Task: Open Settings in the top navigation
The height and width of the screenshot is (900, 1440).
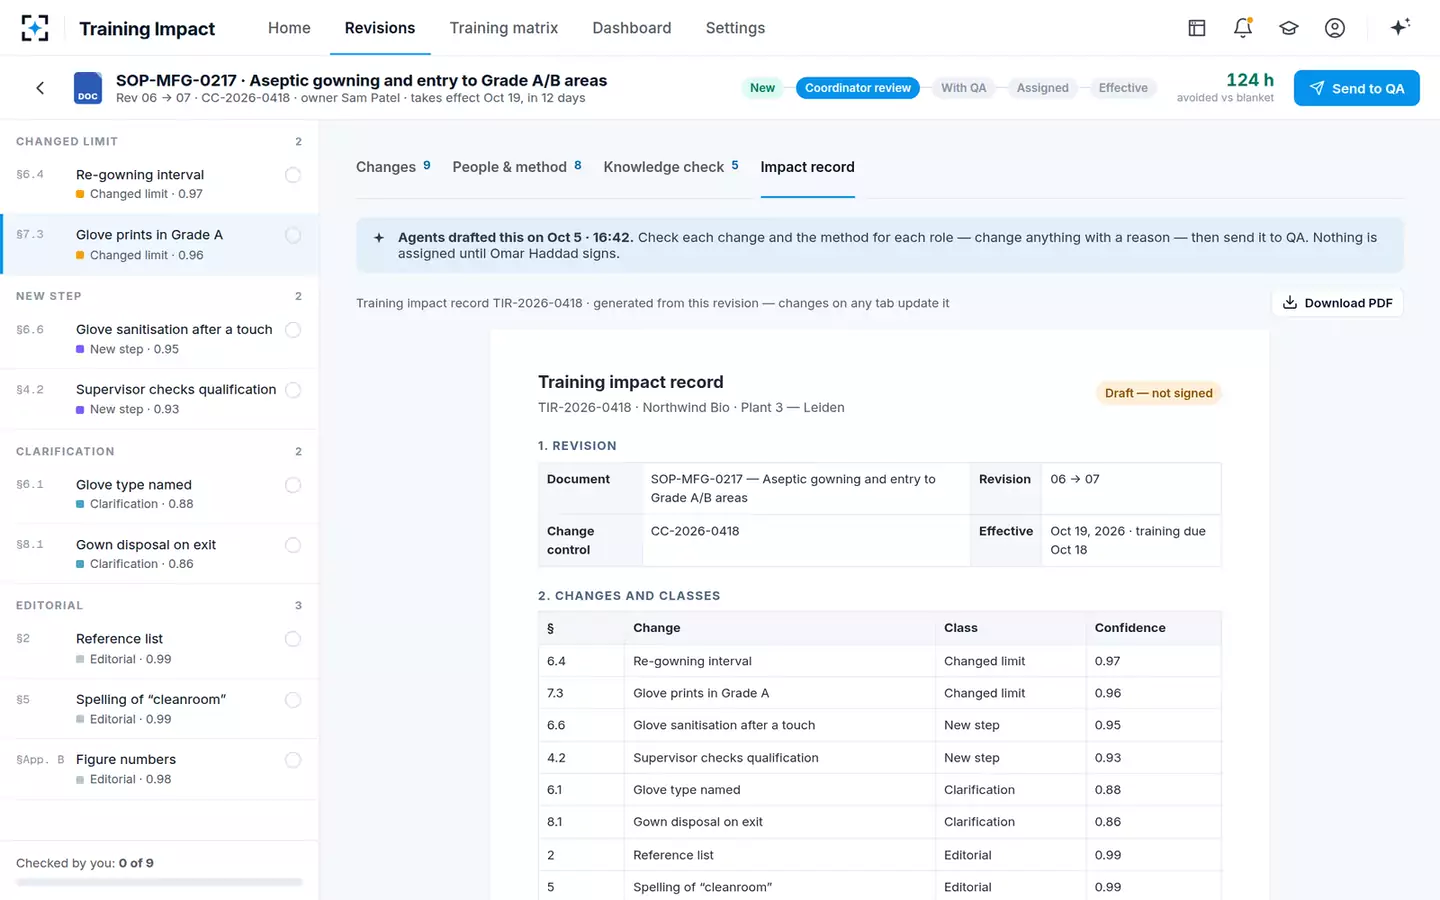Action: pyautogui.click(x=735, y=28)
